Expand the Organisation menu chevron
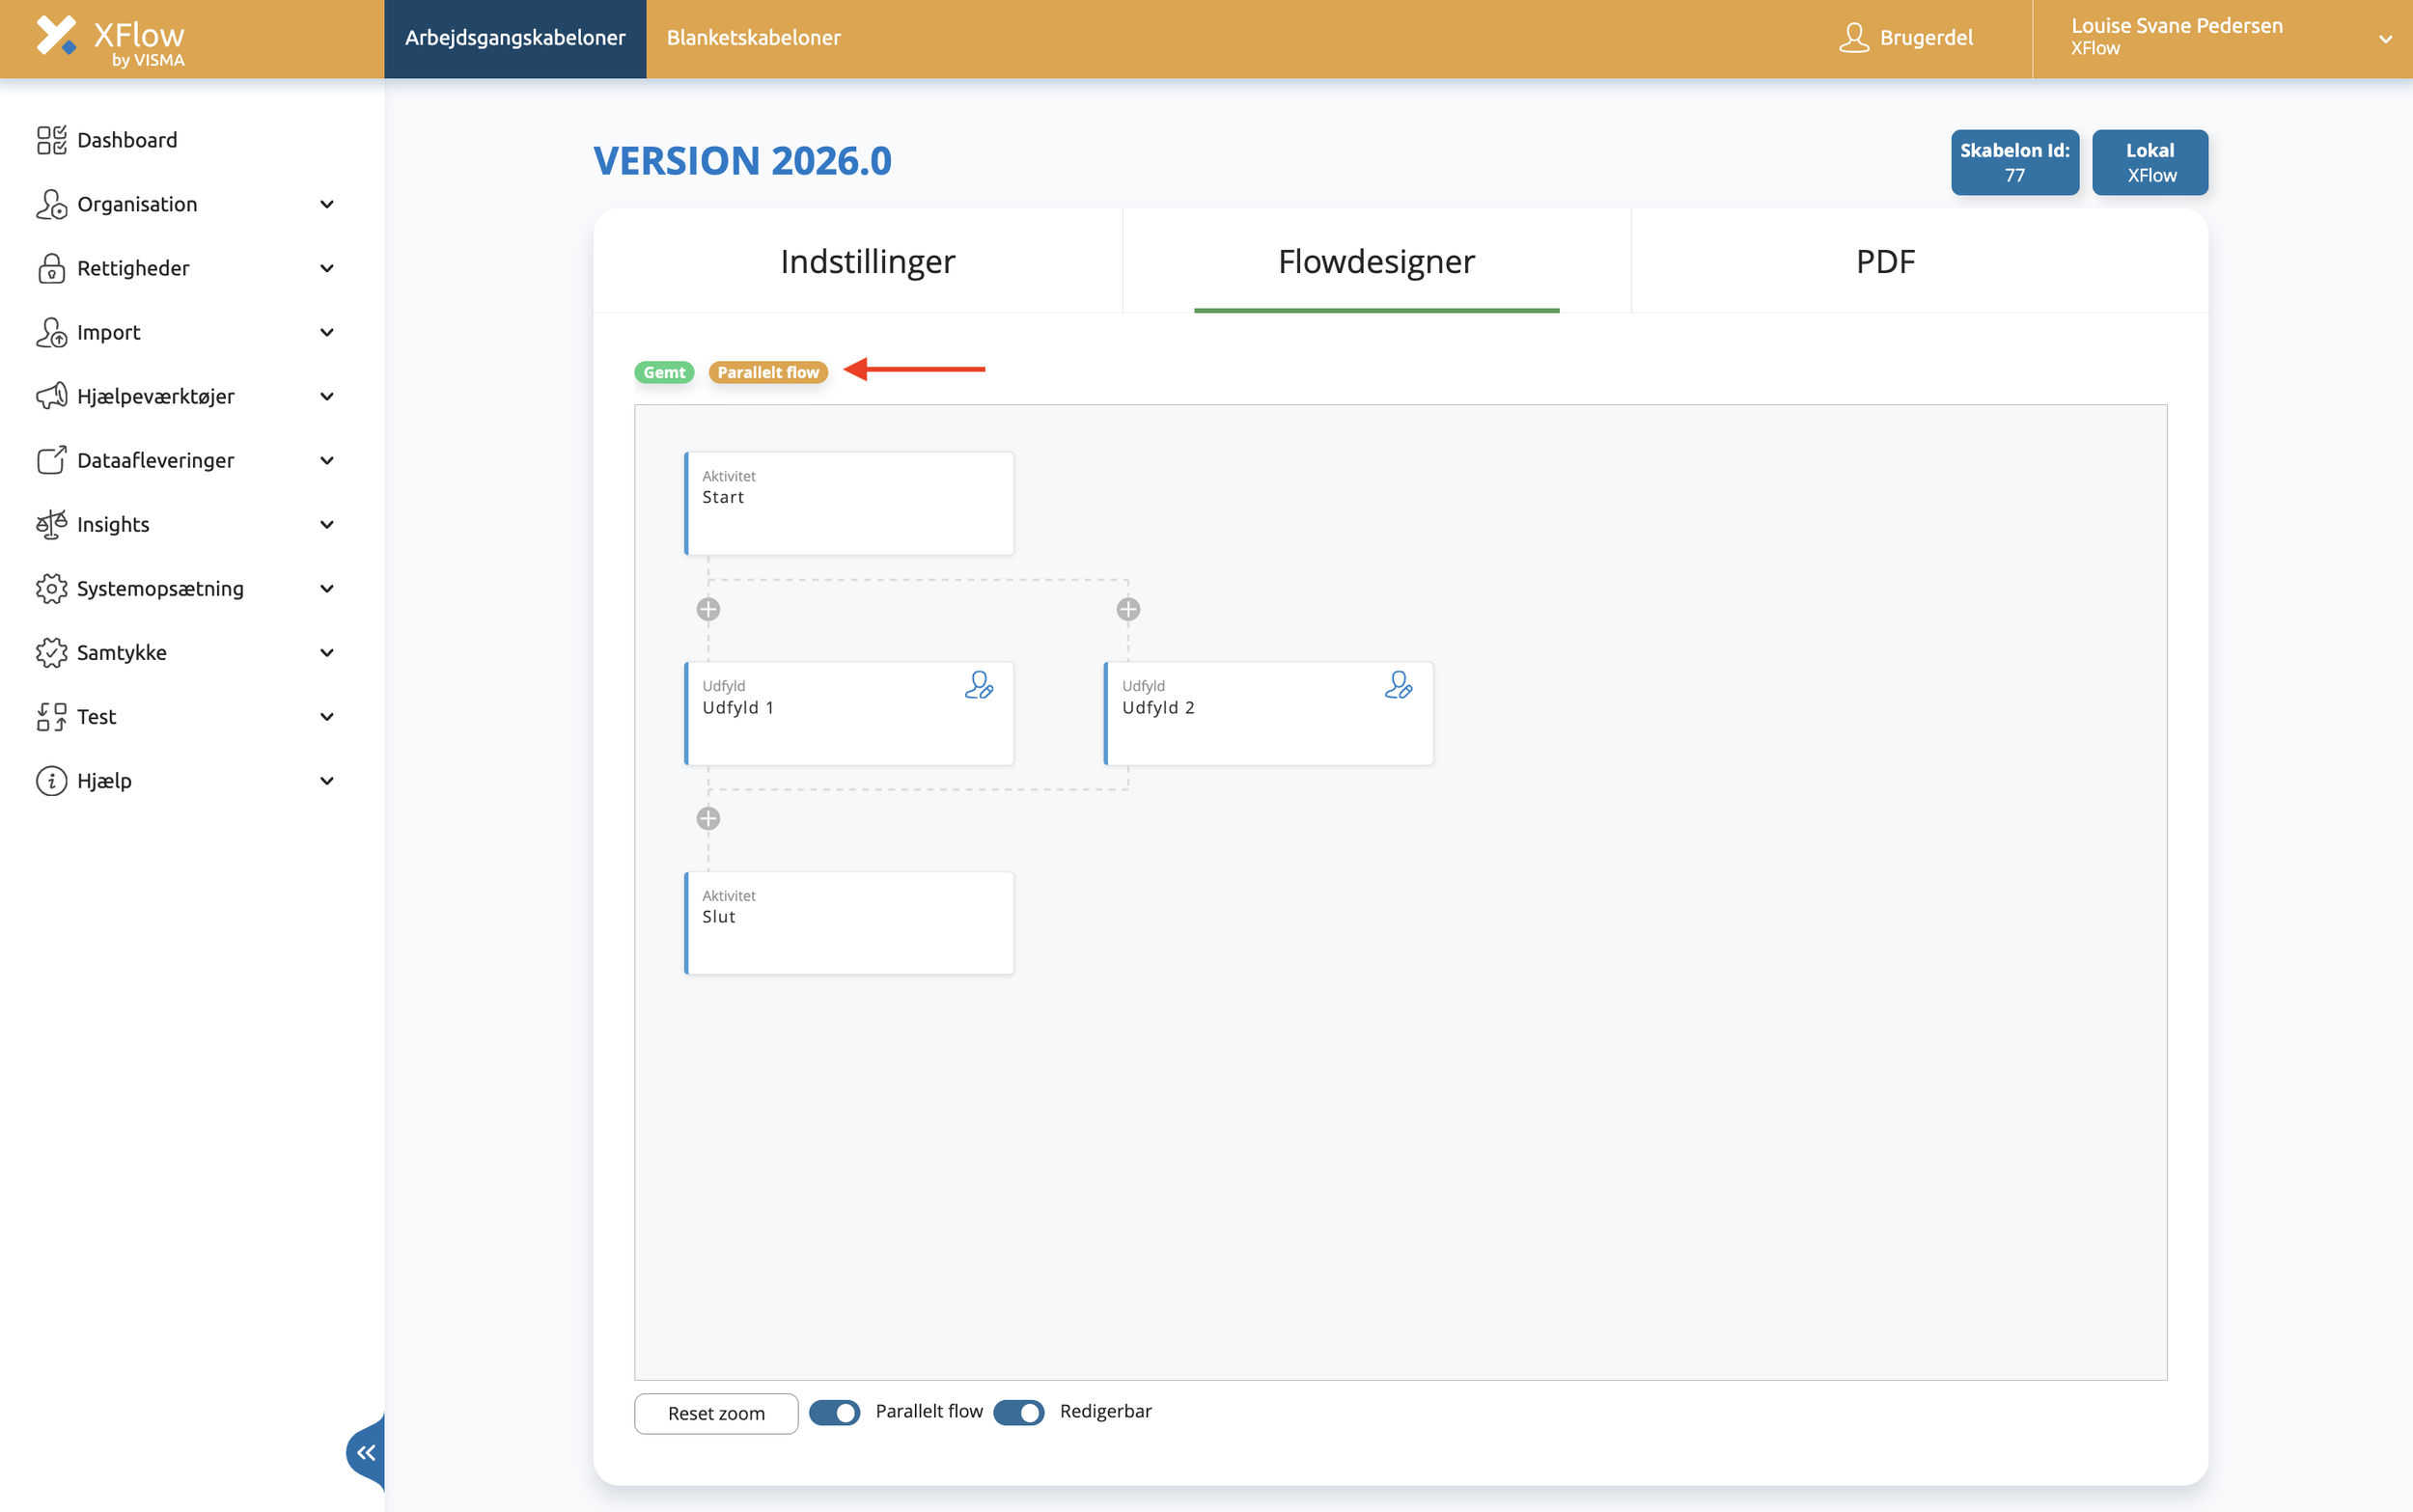Viewport: 2413px width, 1512px height. [327, 204]
